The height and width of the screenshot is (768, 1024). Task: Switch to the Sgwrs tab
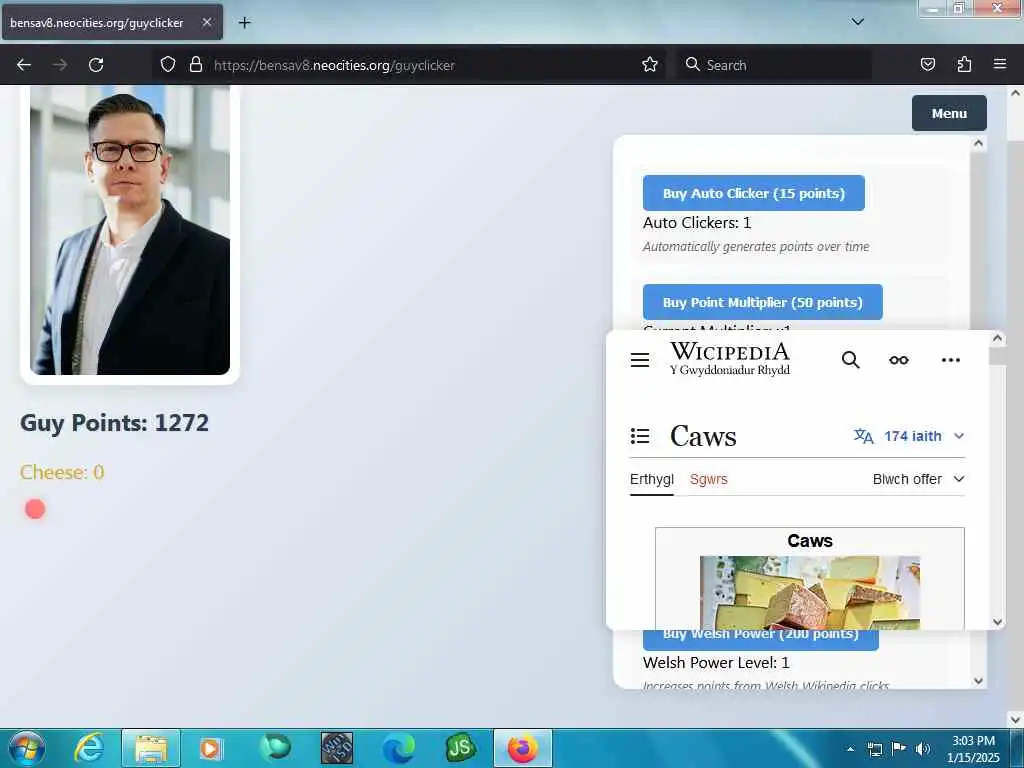[709, 479]
